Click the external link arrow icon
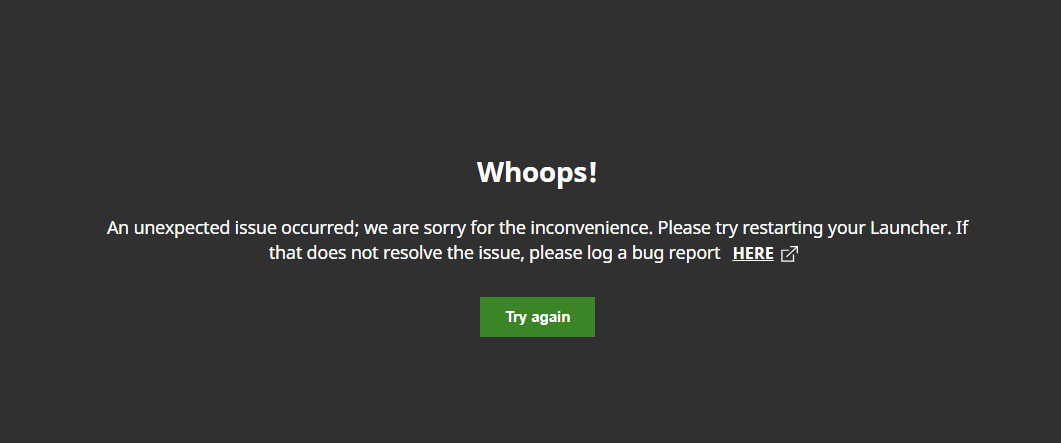The height and width of the screenshot is (443, 1061). pos(790,254)
